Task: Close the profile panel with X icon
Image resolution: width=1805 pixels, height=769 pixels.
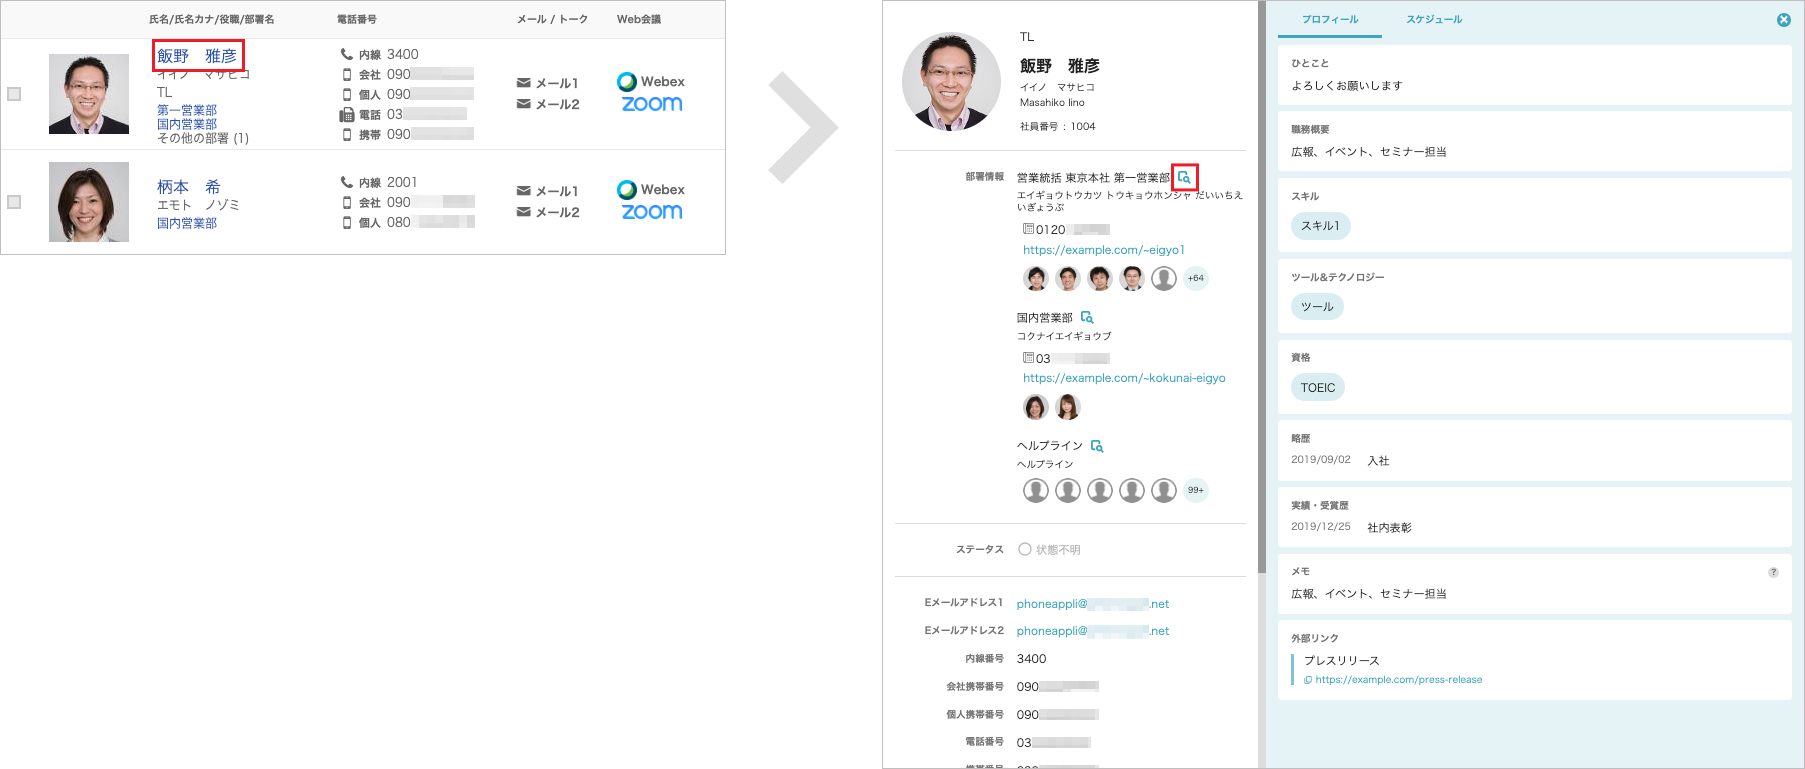Action: pyautogui.click(x=1784, y=20)
